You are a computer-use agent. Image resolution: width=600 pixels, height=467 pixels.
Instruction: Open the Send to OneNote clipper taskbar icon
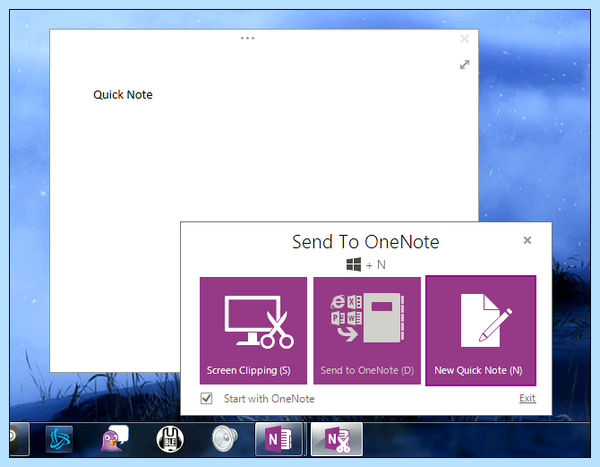[337, 439]
